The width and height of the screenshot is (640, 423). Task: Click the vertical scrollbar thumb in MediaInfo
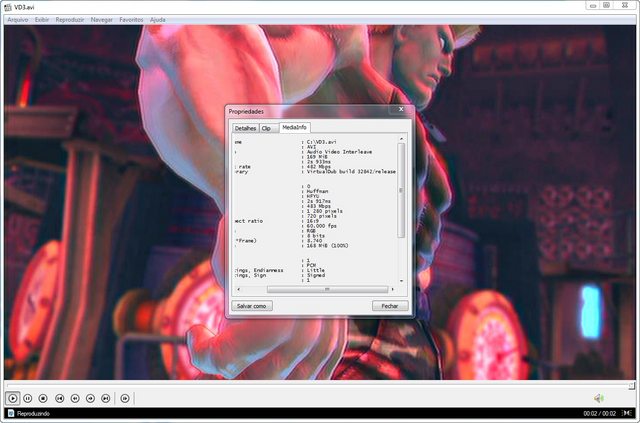point(401,190)
